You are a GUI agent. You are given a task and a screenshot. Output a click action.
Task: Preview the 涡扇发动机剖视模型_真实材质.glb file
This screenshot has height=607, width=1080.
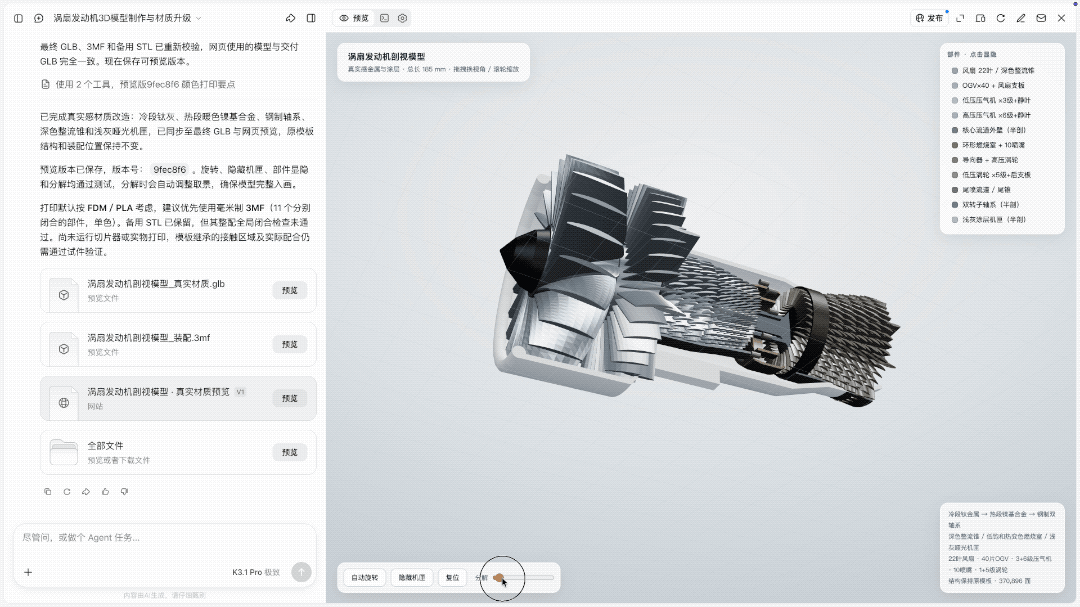click(289, 290)
